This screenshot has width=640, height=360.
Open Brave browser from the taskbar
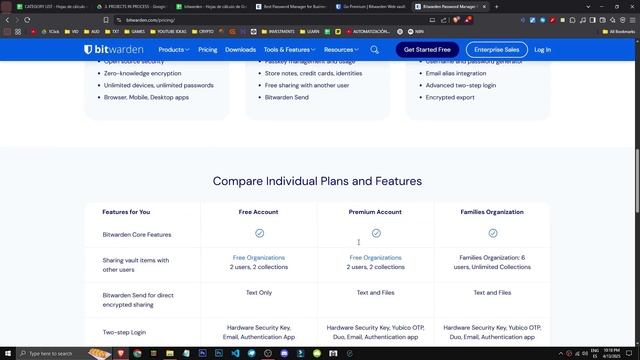pos(121,353)
